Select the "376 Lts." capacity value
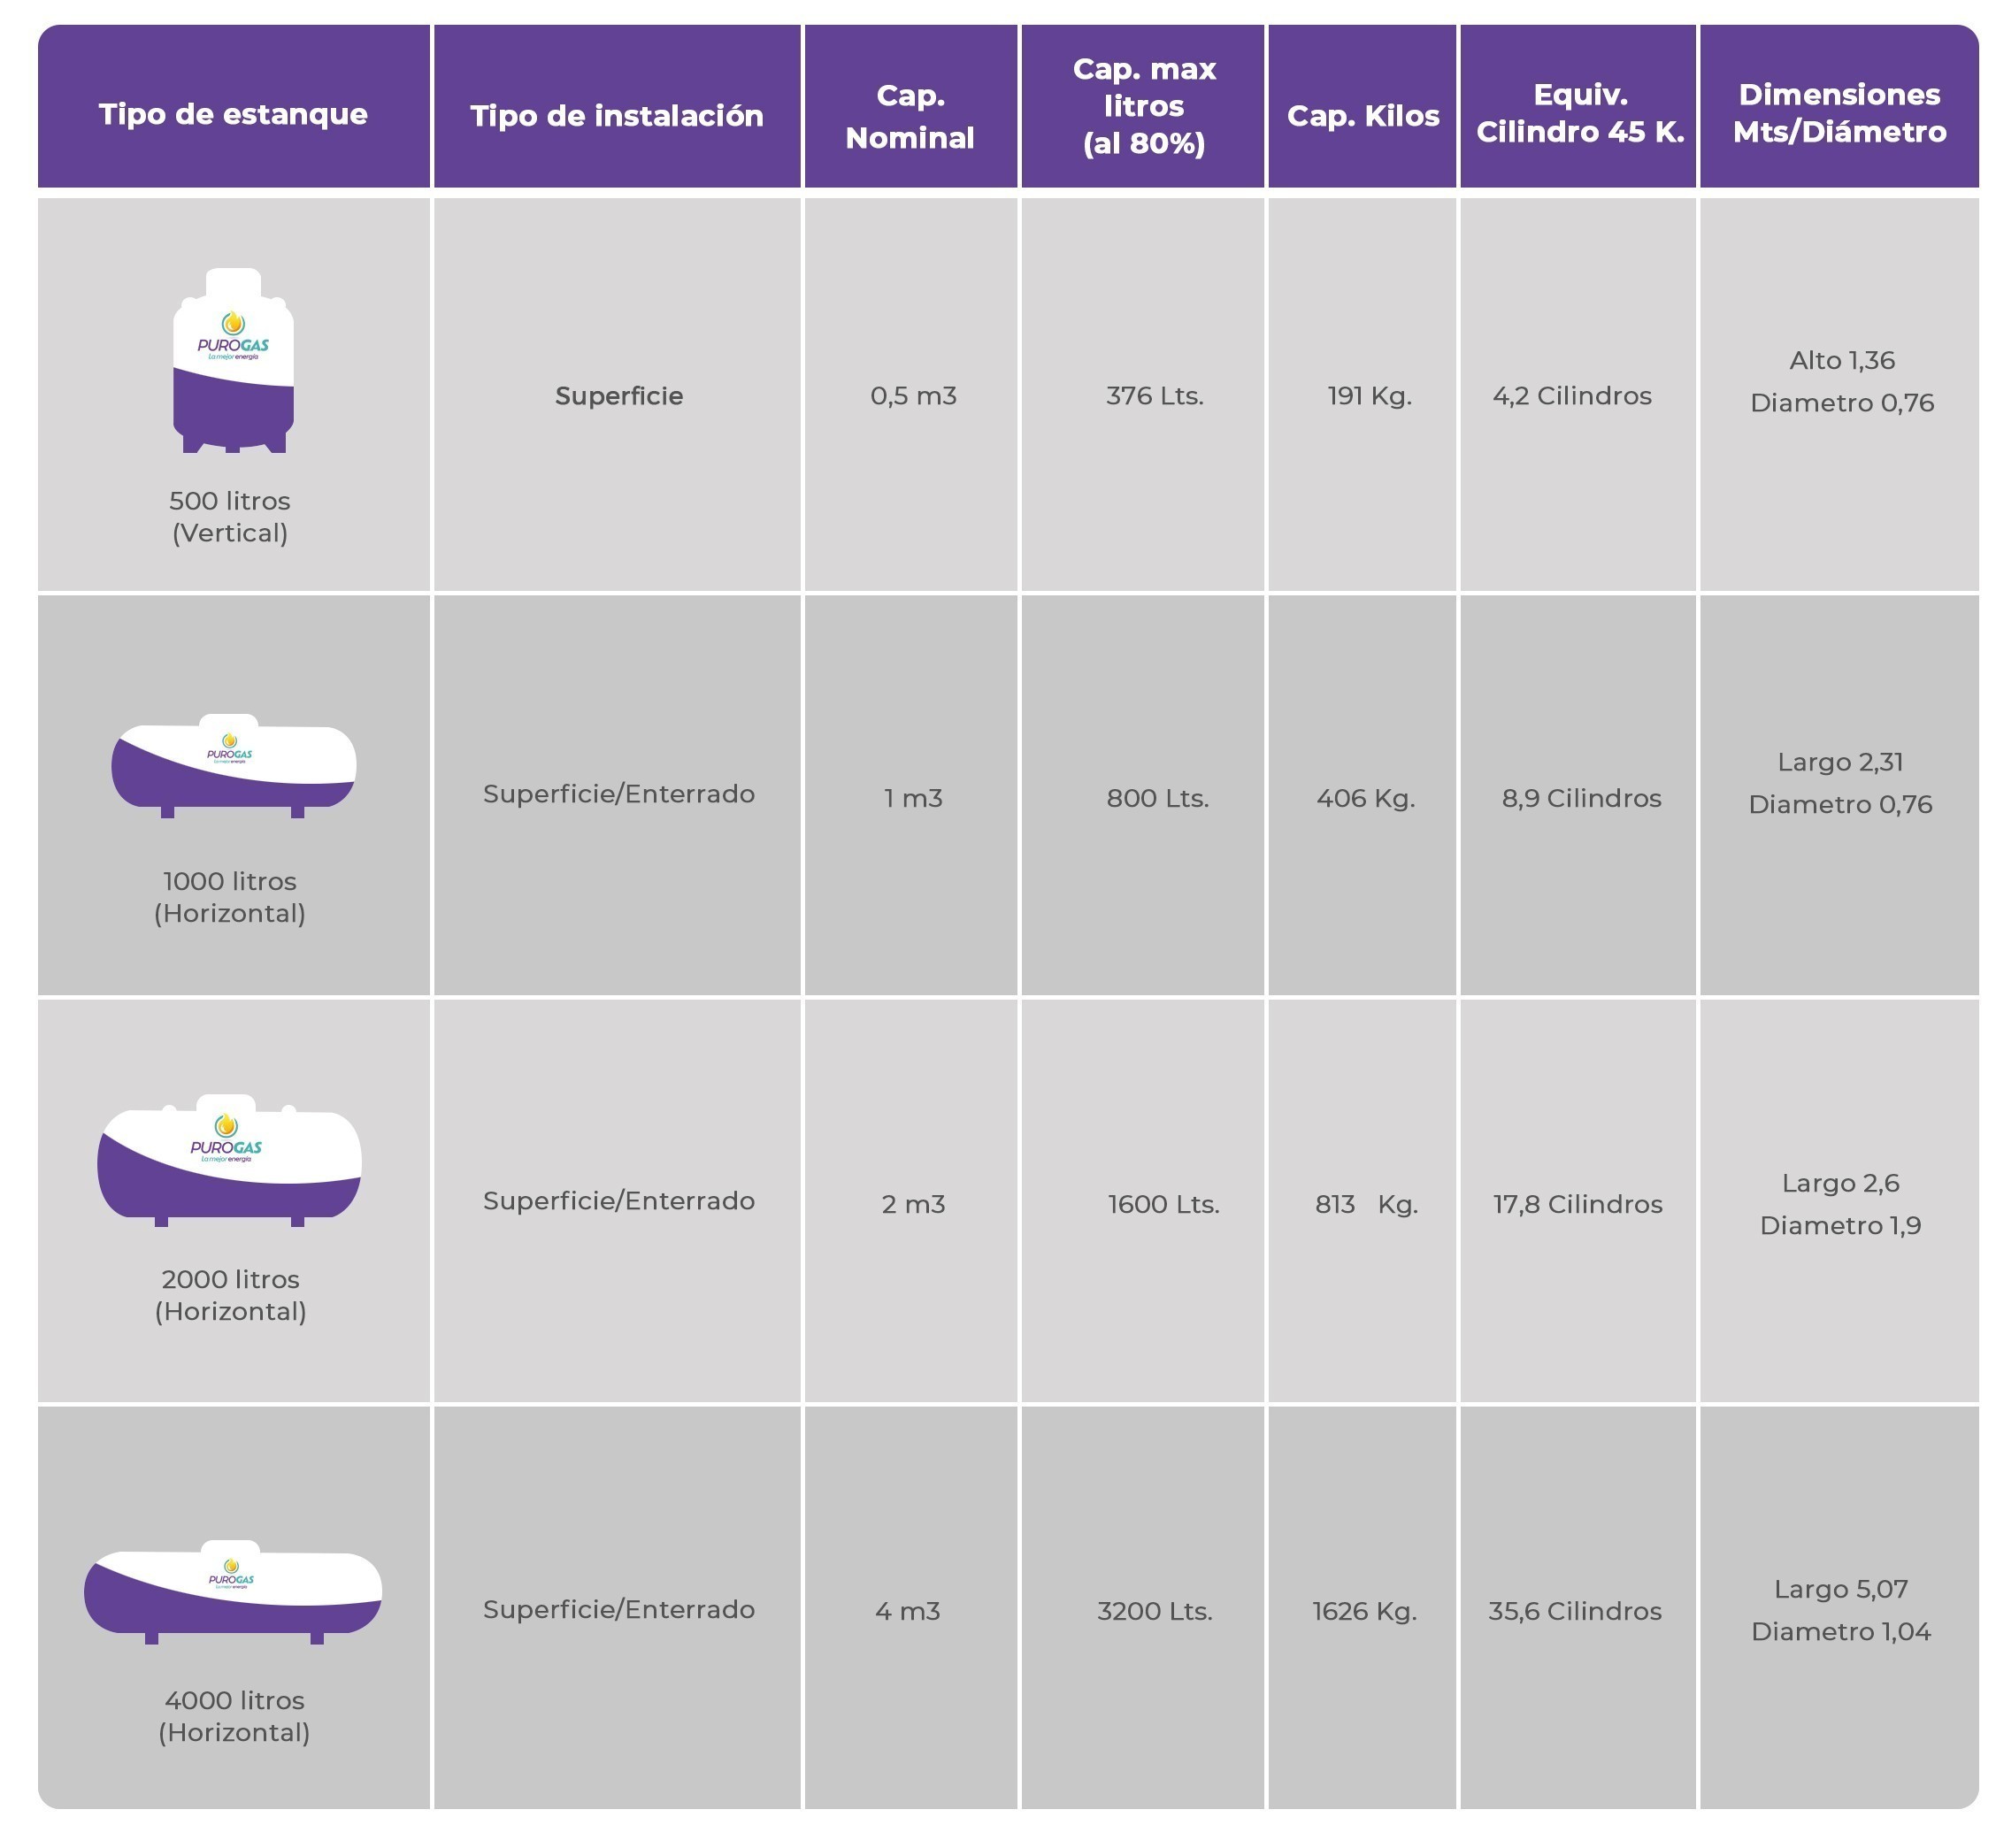The width and height of the screenshot is (1996, 1848). pyautogui.click(x=1154, y=396)
